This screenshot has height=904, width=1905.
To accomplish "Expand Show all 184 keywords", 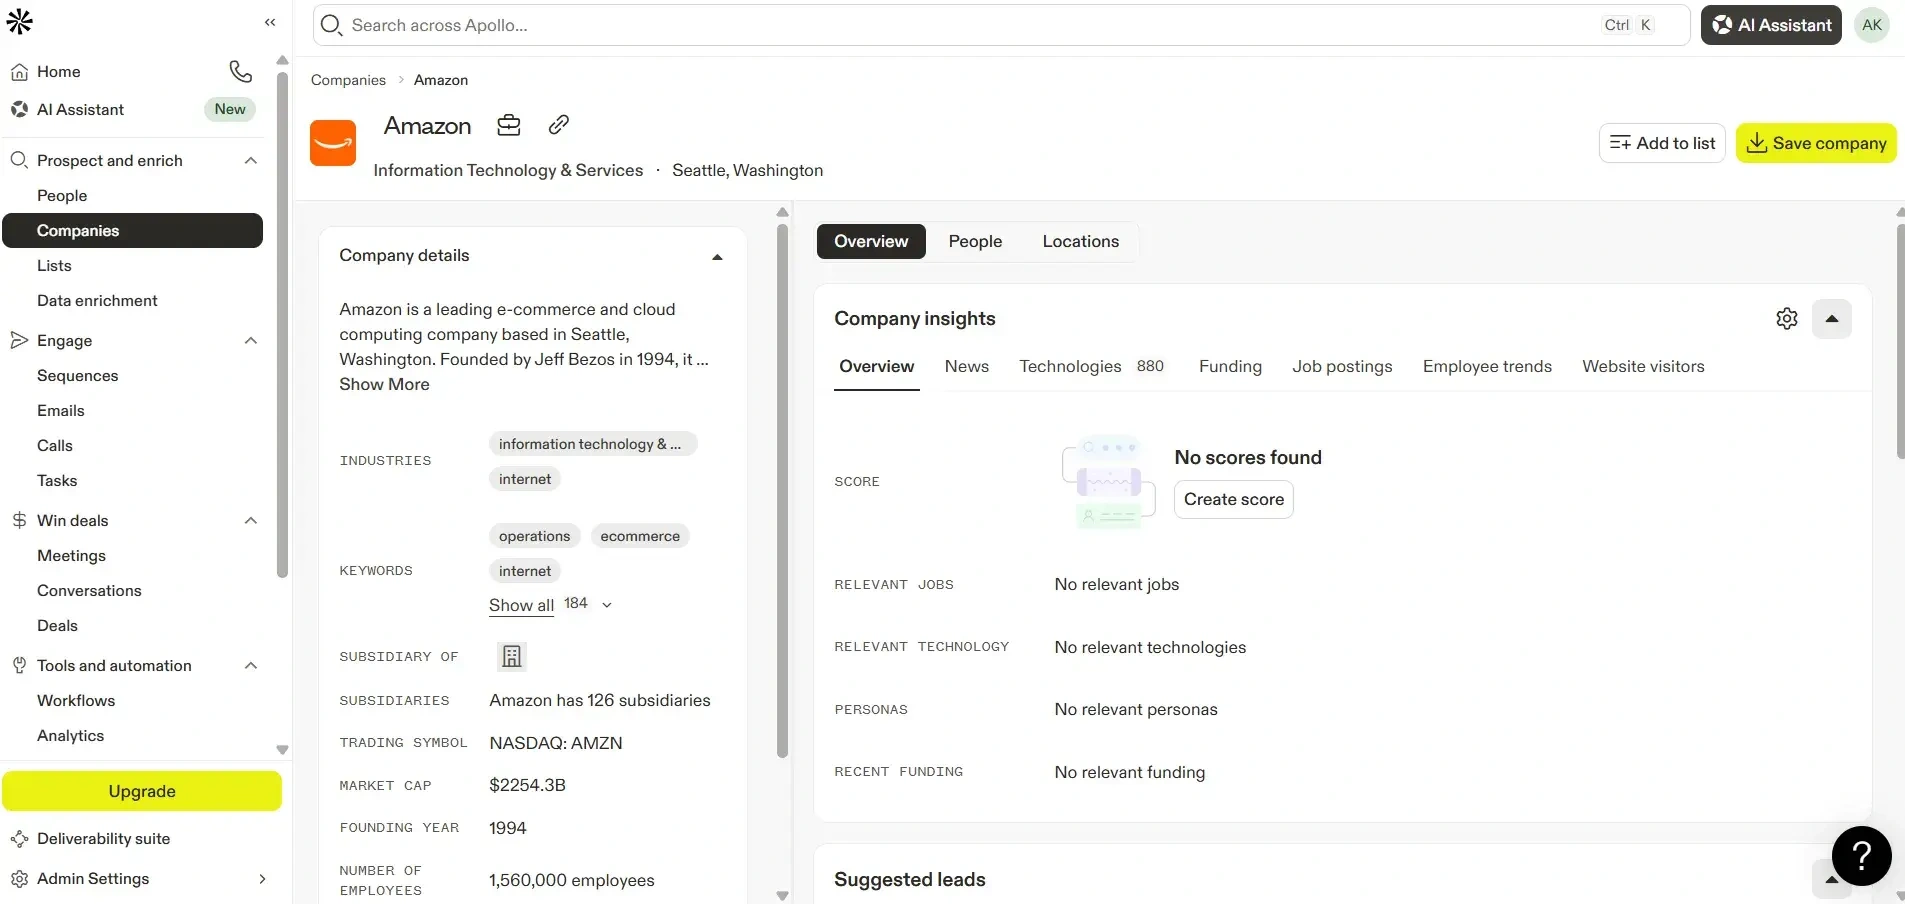I will [549, 605].
